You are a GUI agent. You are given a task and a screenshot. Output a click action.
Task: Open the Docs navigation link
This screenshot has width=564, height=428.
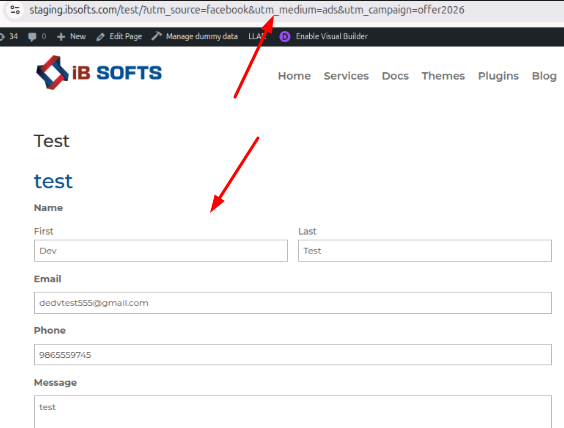[395, 76]
